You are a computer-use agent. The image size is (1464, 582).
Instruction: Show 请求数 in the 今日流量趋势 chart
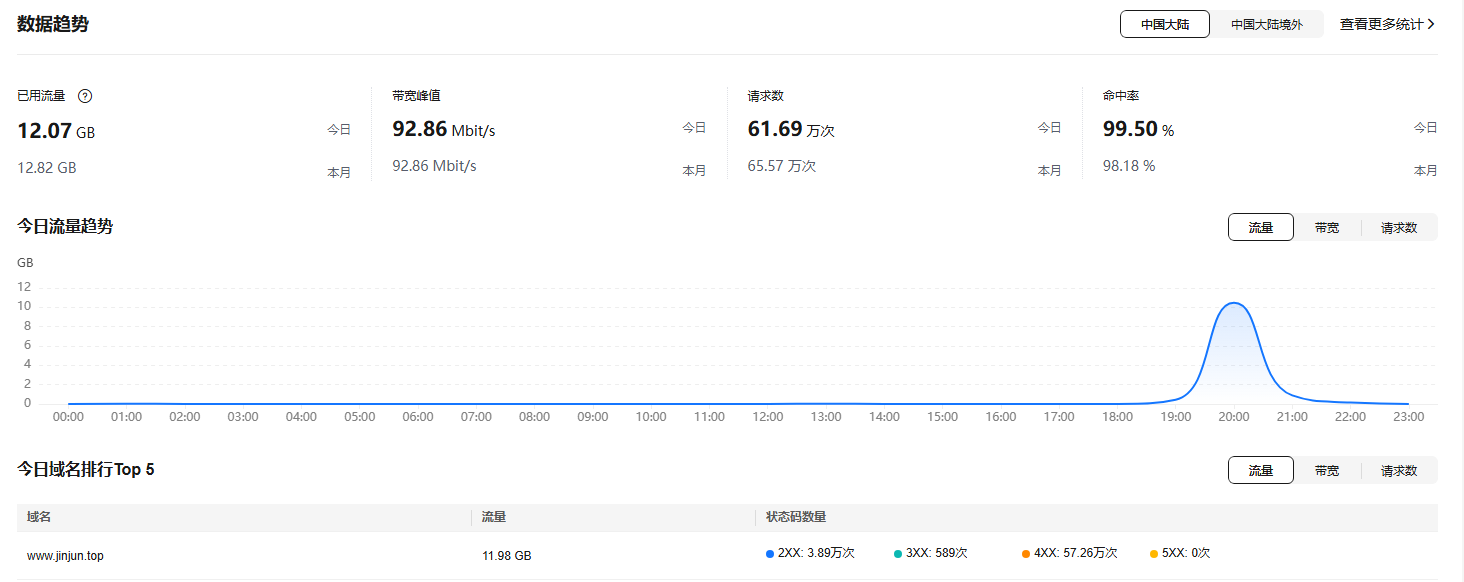[x=1398, y=227]
